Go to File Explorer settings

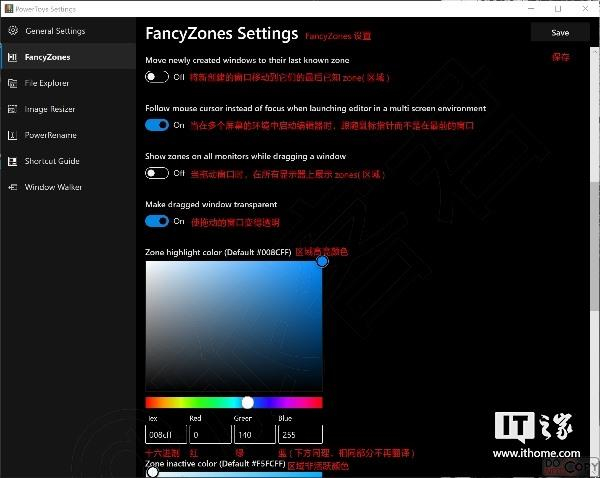[68, 83]
